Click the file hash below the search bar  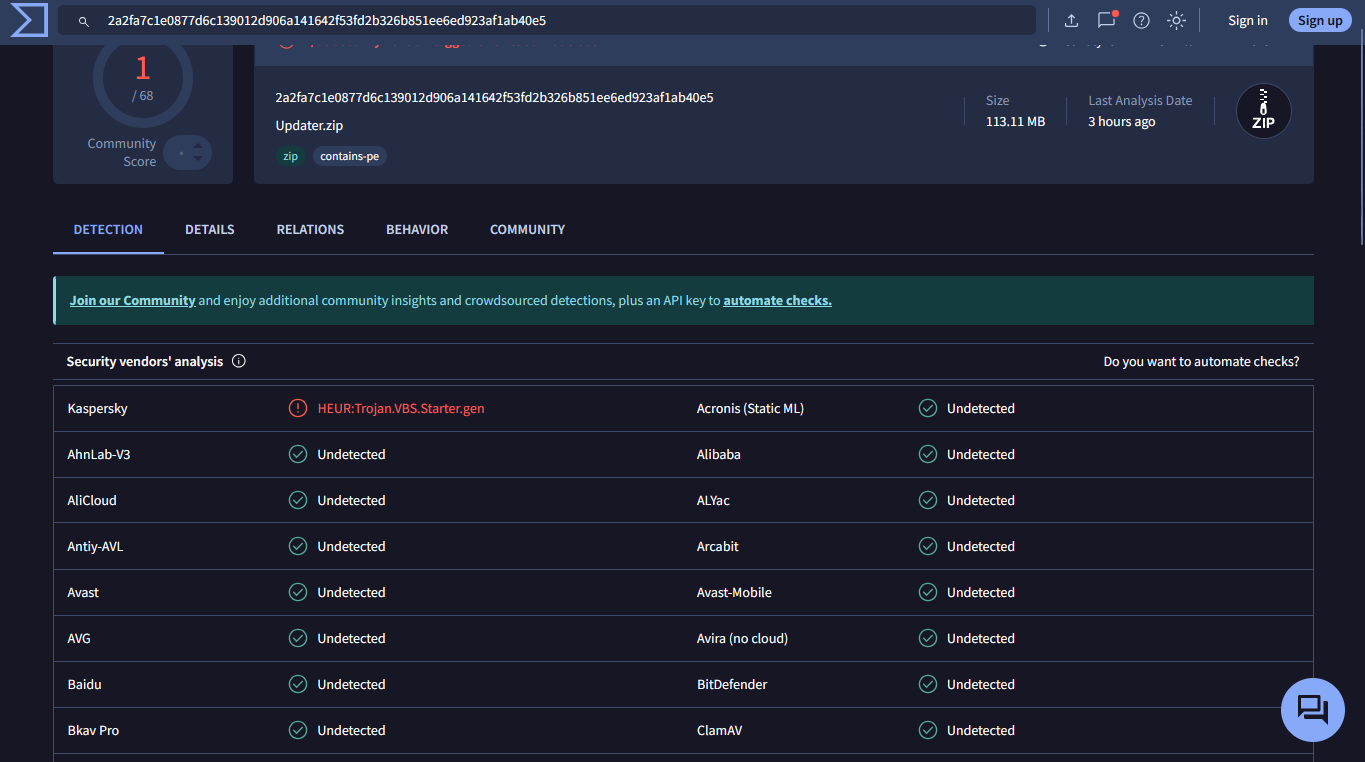tap(494, 97)
